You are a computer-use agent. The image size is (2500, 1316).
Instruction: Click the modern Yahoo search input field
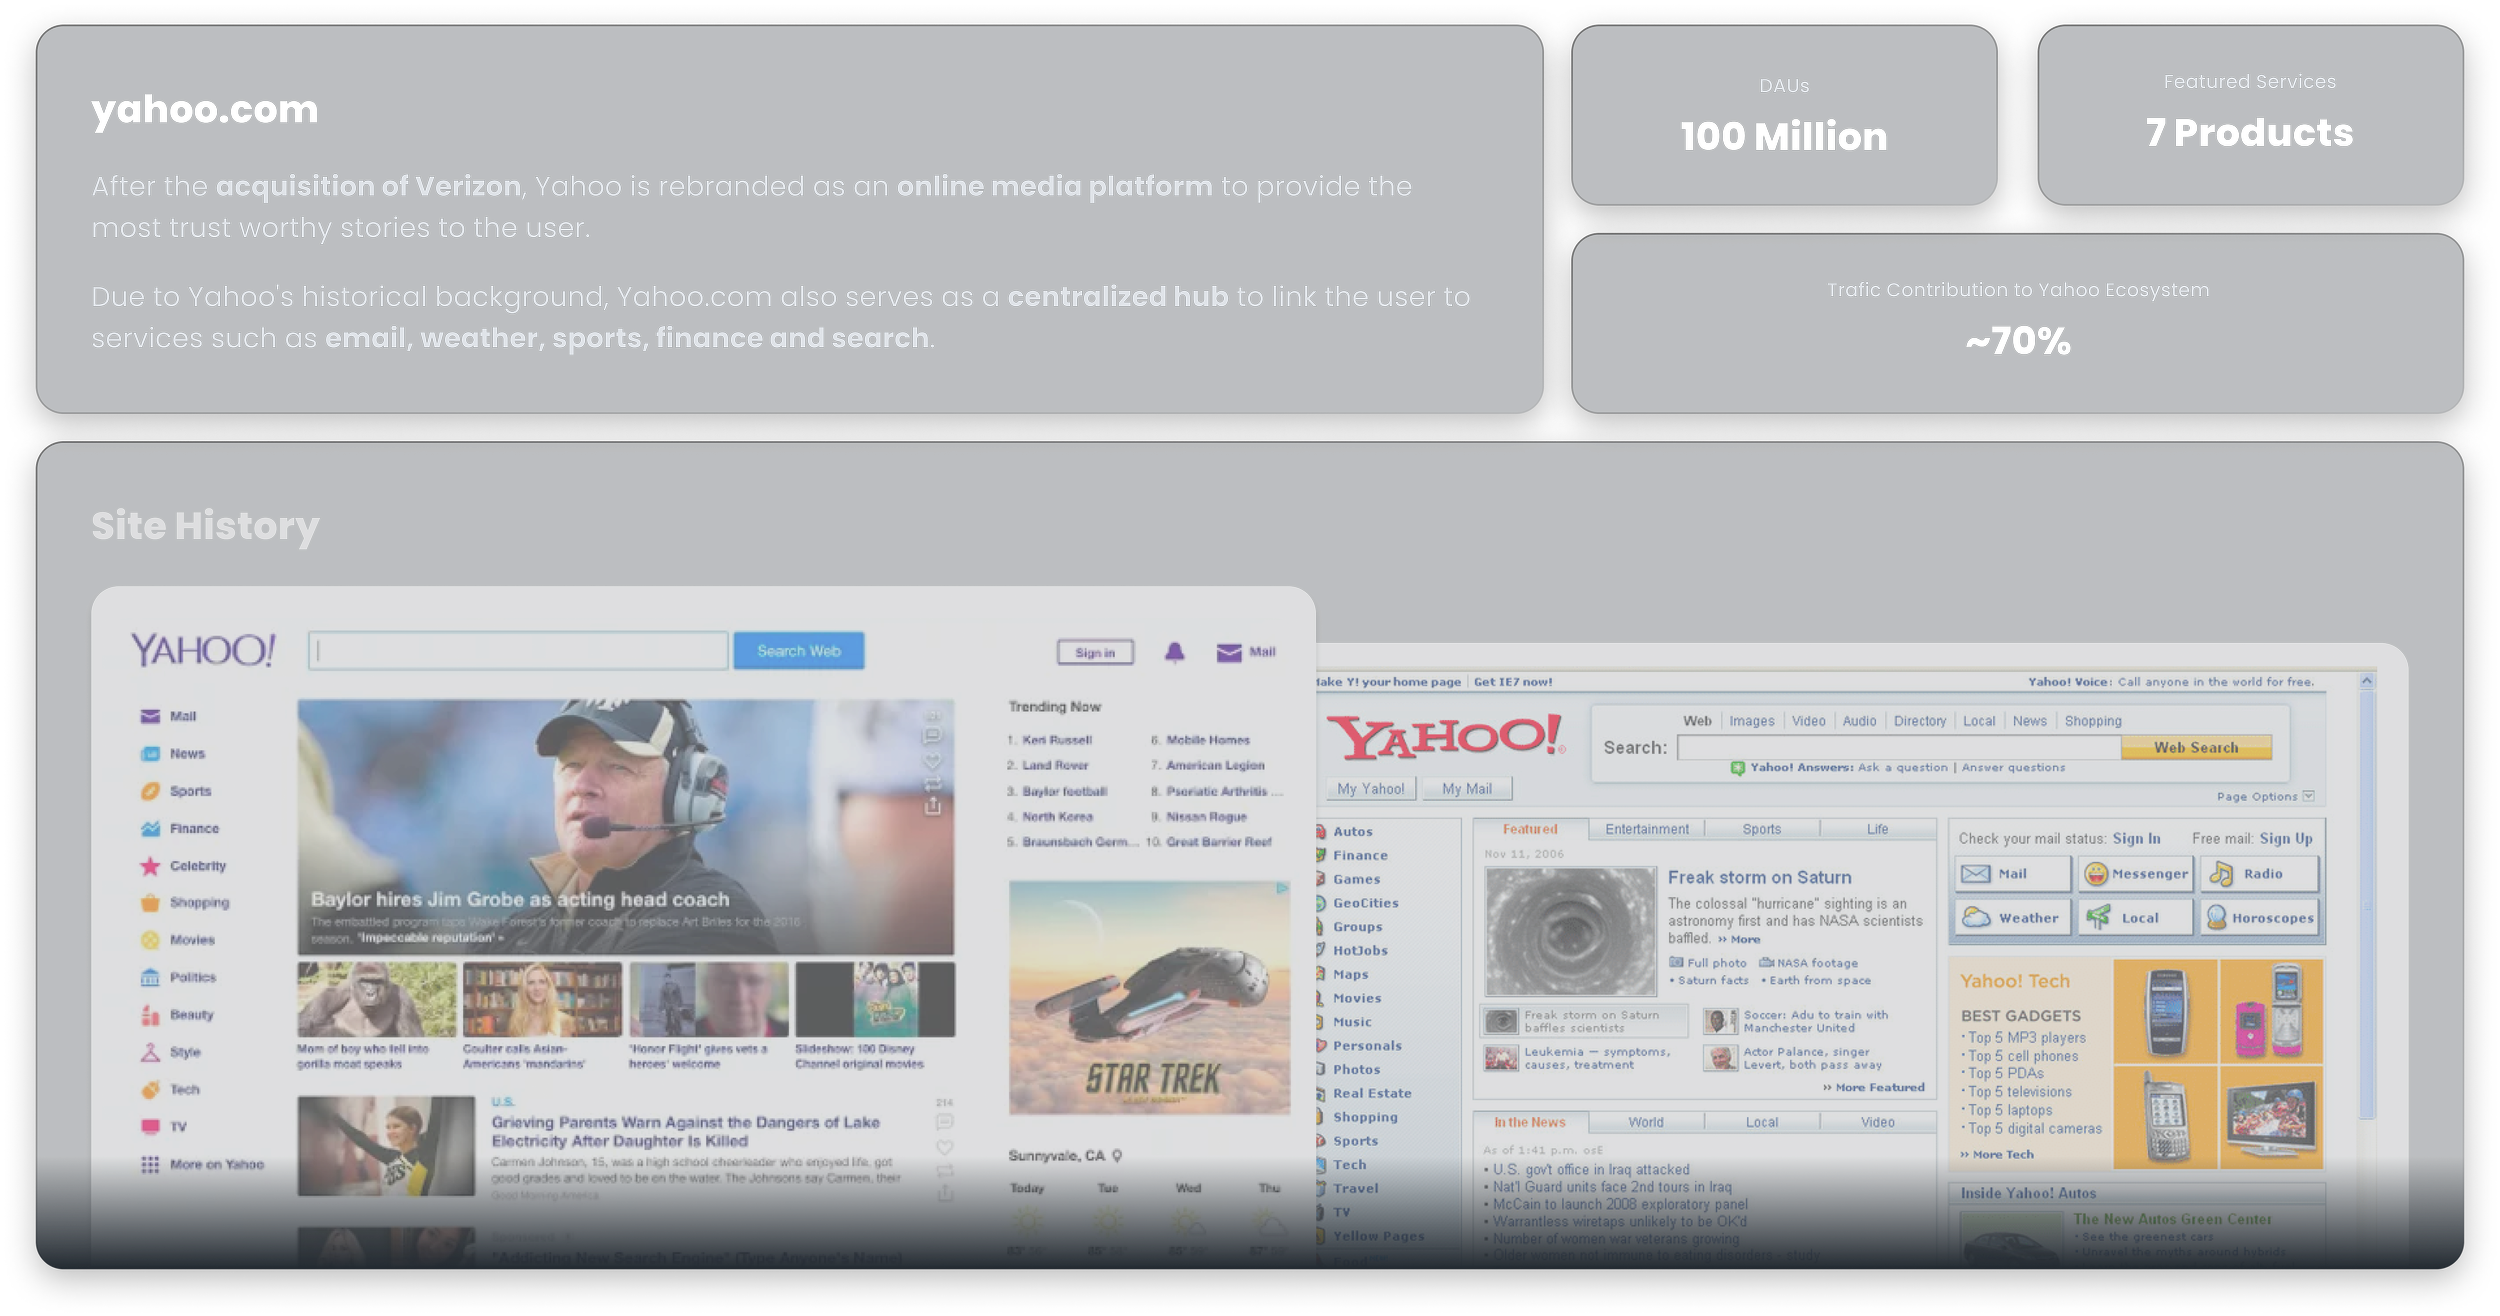point(518,651)
